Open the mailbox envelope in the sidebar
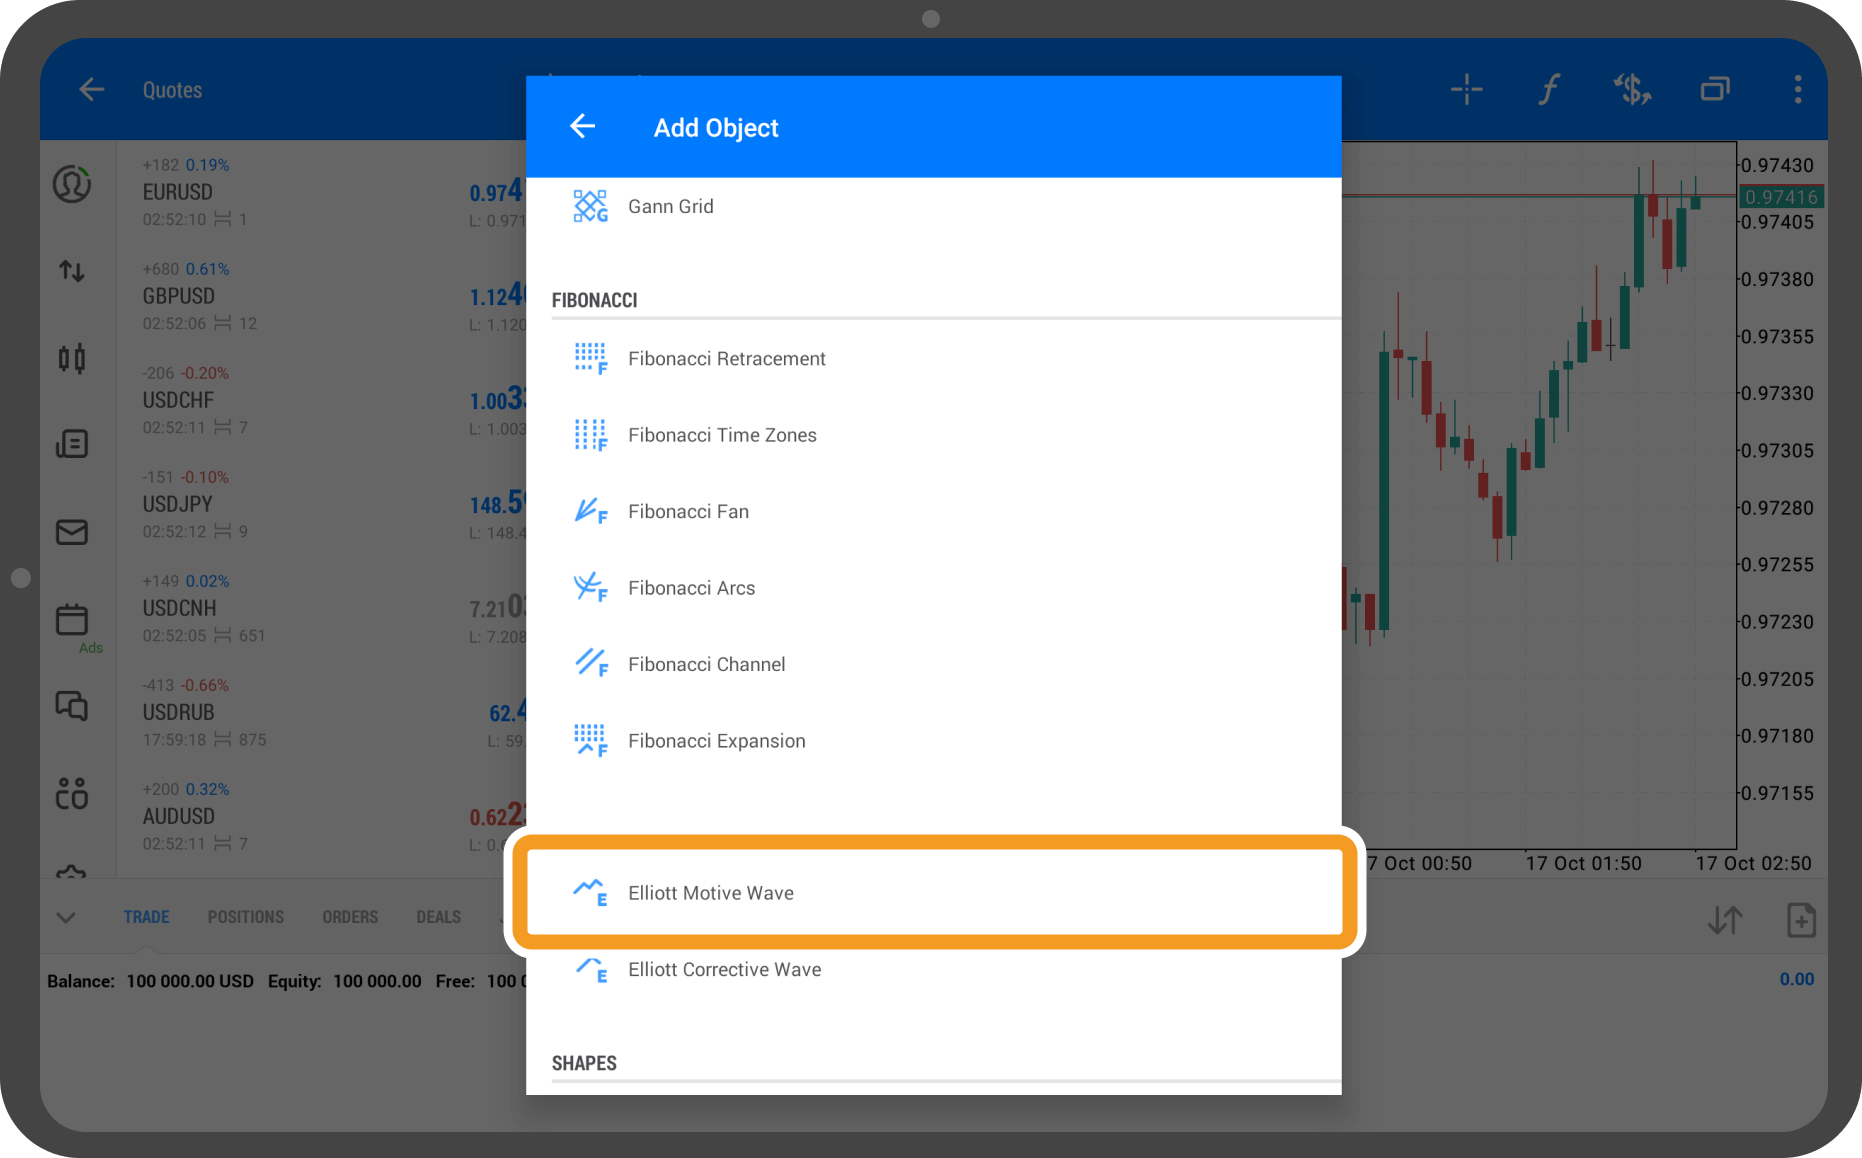 [x=72, y=532]
